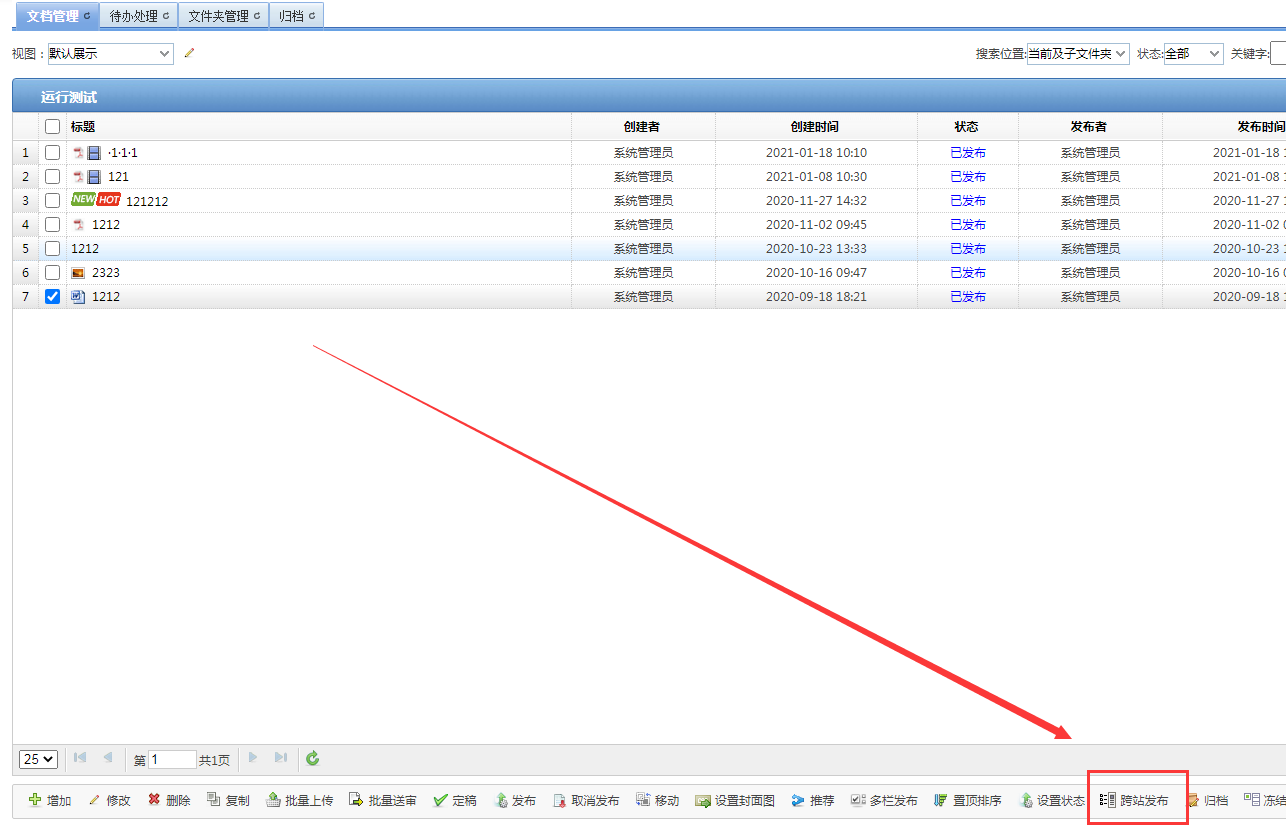This screenshot has height=834, width=1286.
Task: Click 已发布 status link in row 1
Action: tap(967, 153)
